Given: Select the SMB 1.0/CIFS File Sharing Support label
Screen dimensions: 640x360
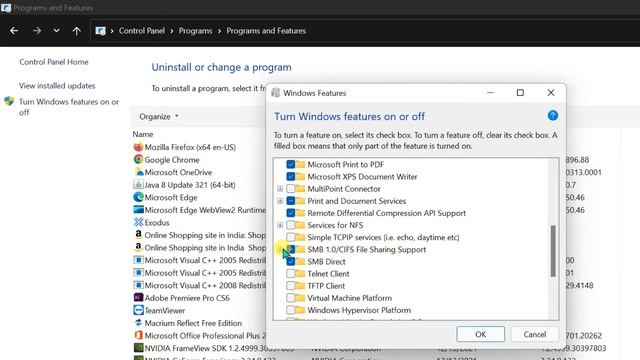Looking at the screenshot, I should tap(367, 249).
